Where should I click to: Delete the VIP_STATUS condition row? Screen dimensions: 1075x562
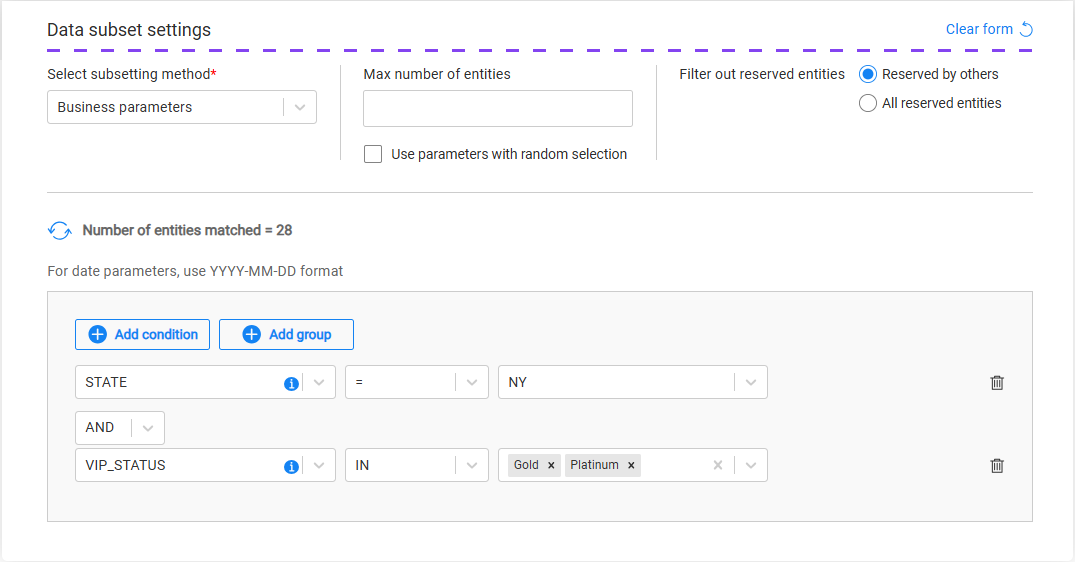[997, 466]
